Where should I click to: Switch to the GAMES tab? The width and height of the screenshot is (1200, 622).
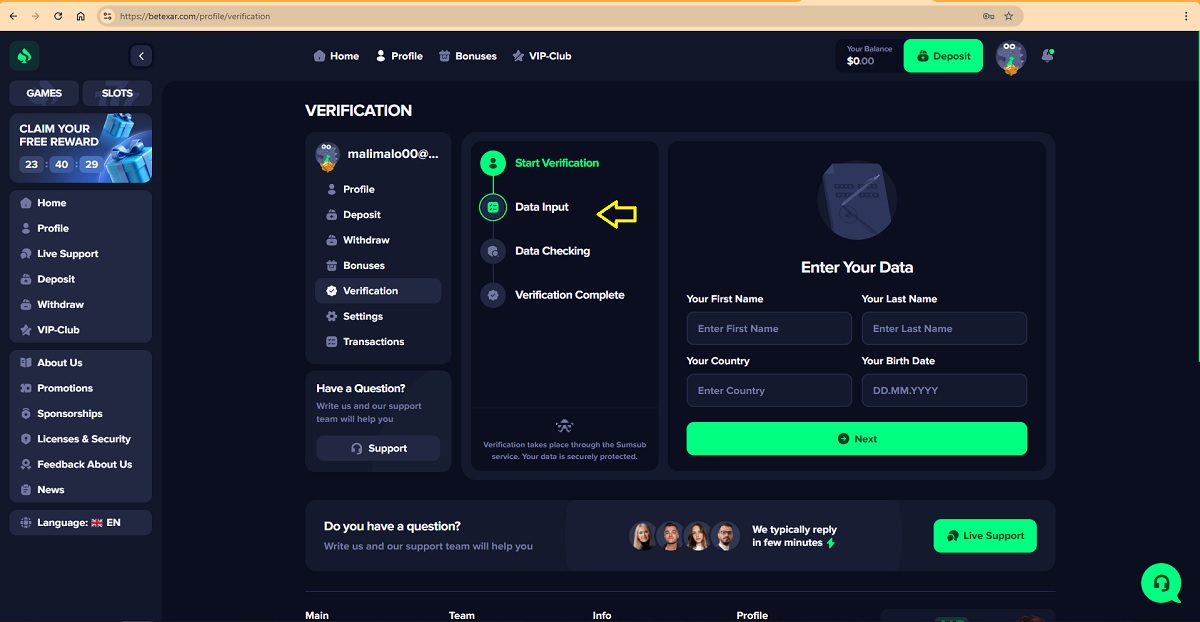click(44, 93)
